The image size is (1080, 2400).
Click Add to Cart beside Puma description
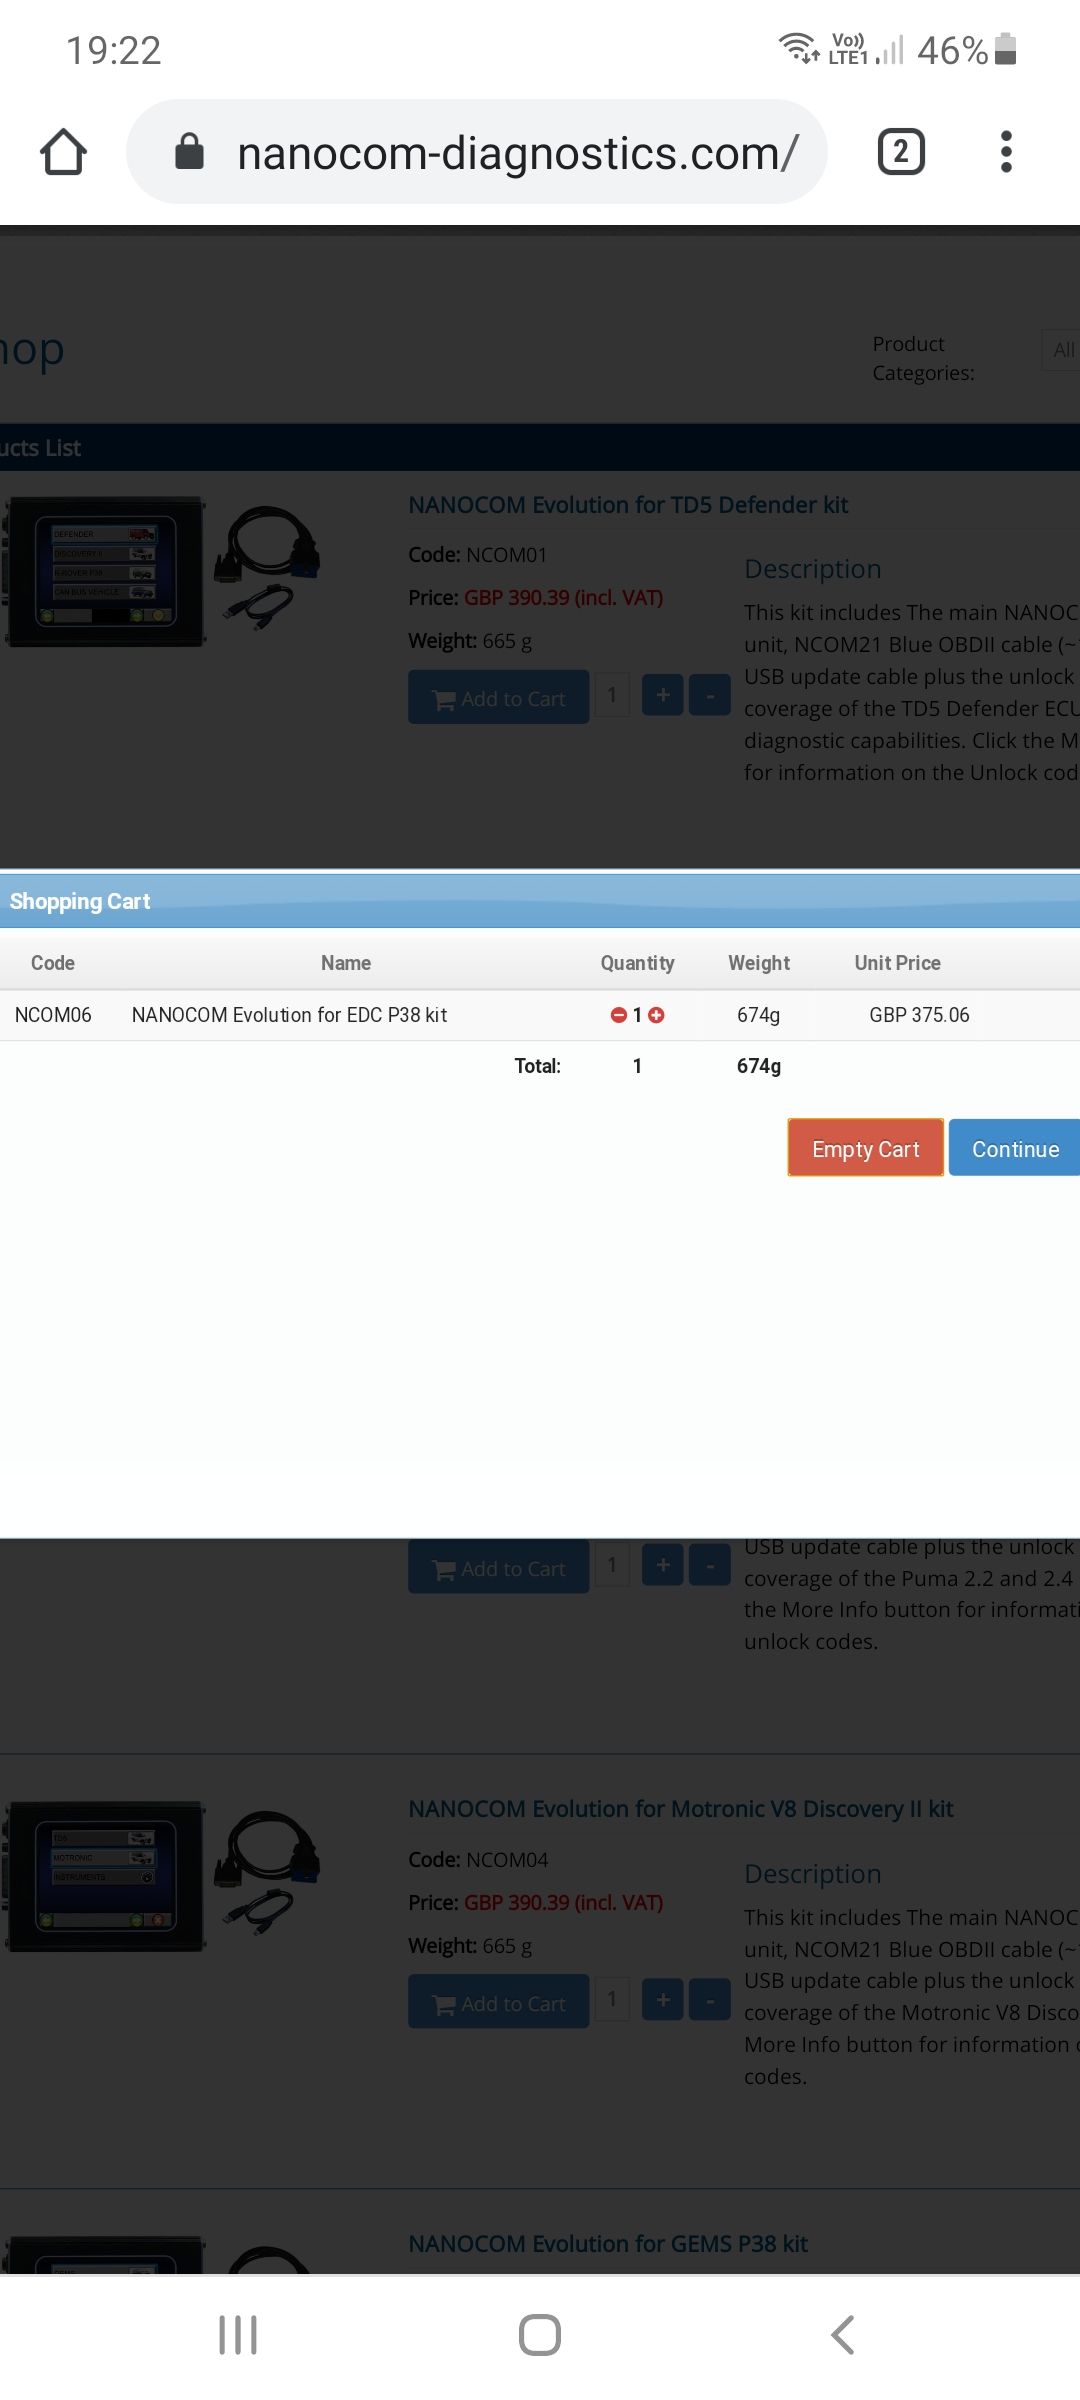[x=498, y=1566]
